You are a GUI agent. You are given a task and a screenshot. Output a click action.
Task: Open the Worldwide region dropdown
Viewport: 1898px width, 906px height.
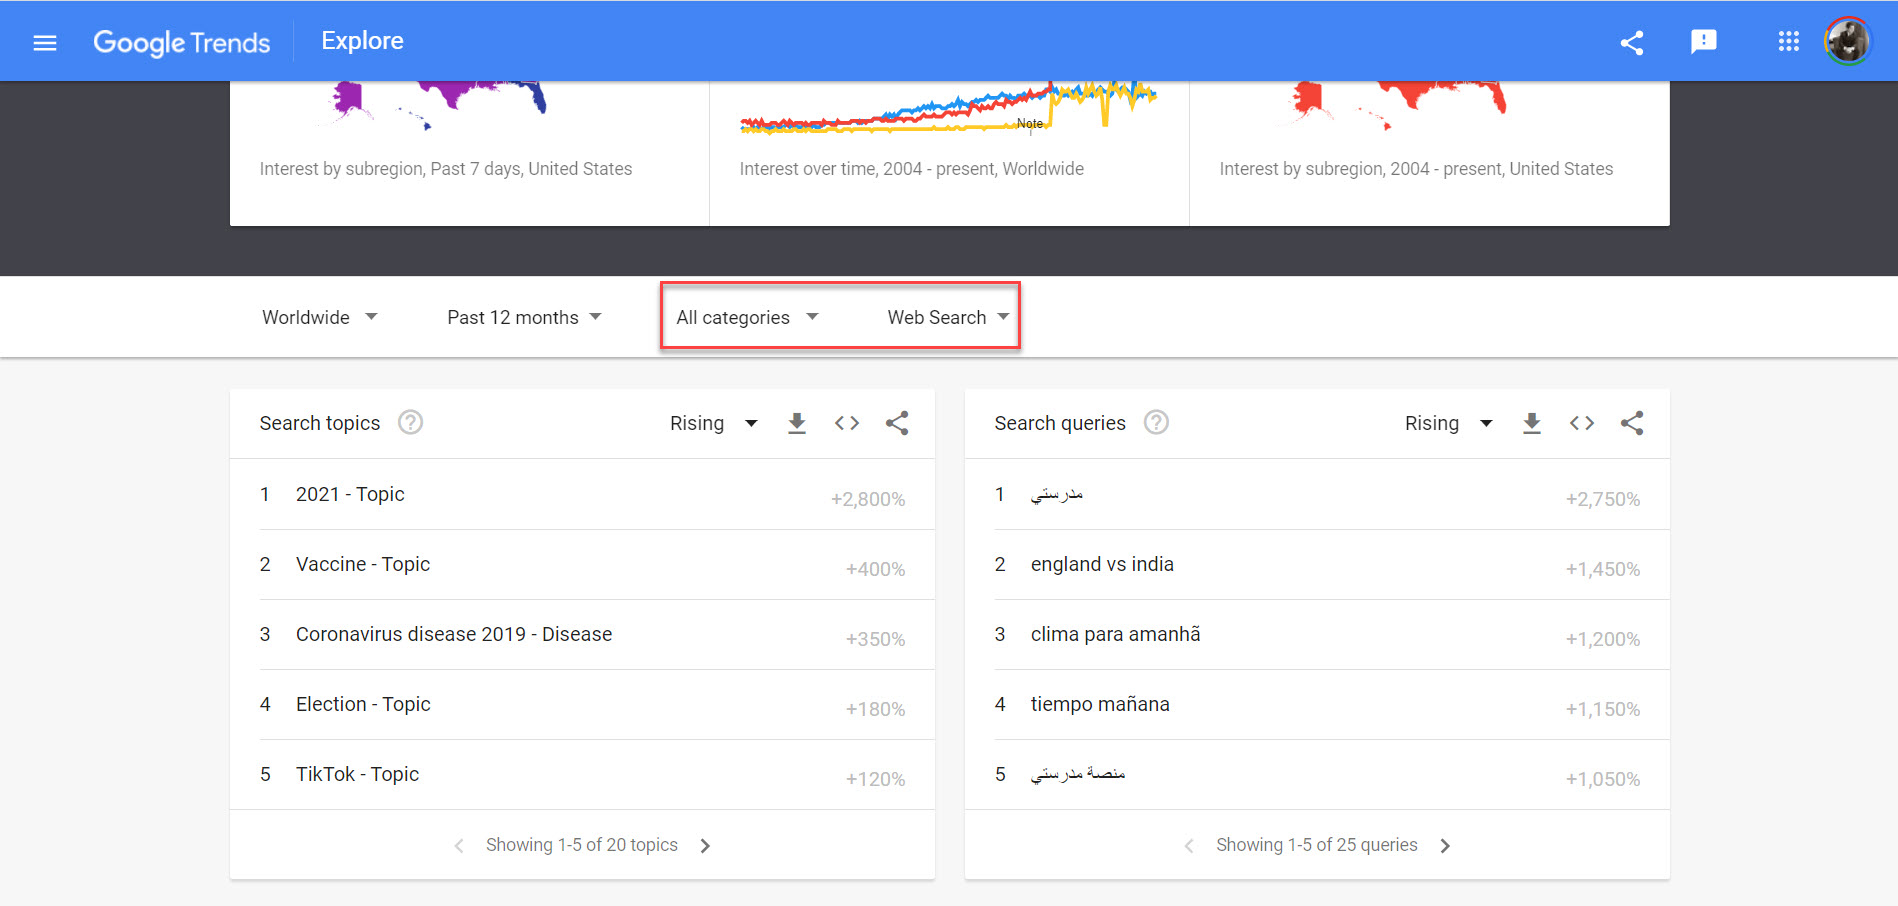click(x=318, y=317)
